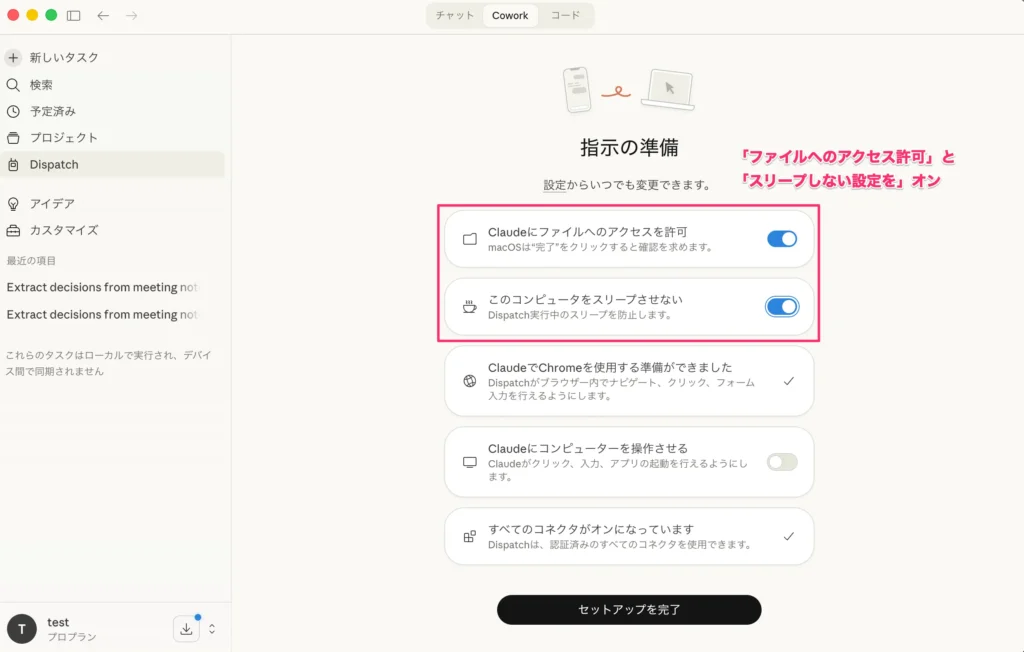Open the test プロプラン account menu
The height and width of the screenshot is (652, 1024).
[58, 628]
